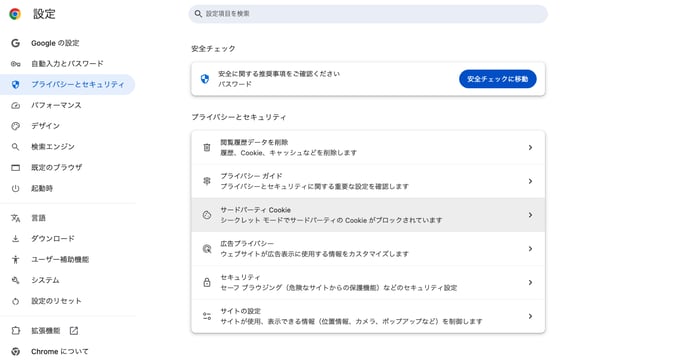Open サードパーティ Cookie settings row

(368, 215)
